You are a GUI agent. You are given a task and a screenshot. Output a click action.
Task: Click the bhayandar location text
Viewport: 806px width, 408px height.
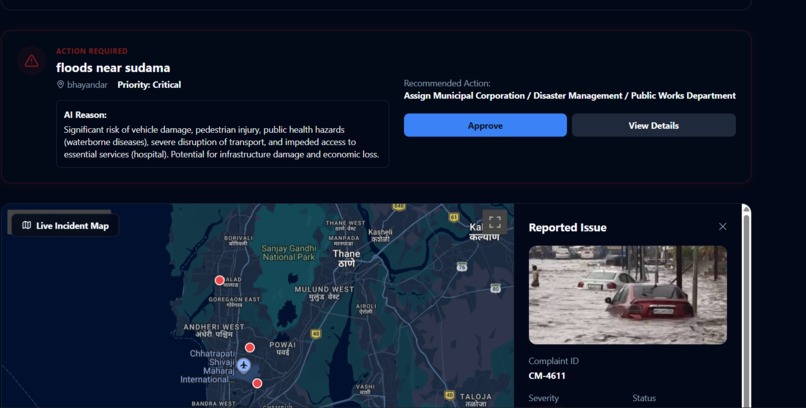pyautogui.click(x=87, y=85)
